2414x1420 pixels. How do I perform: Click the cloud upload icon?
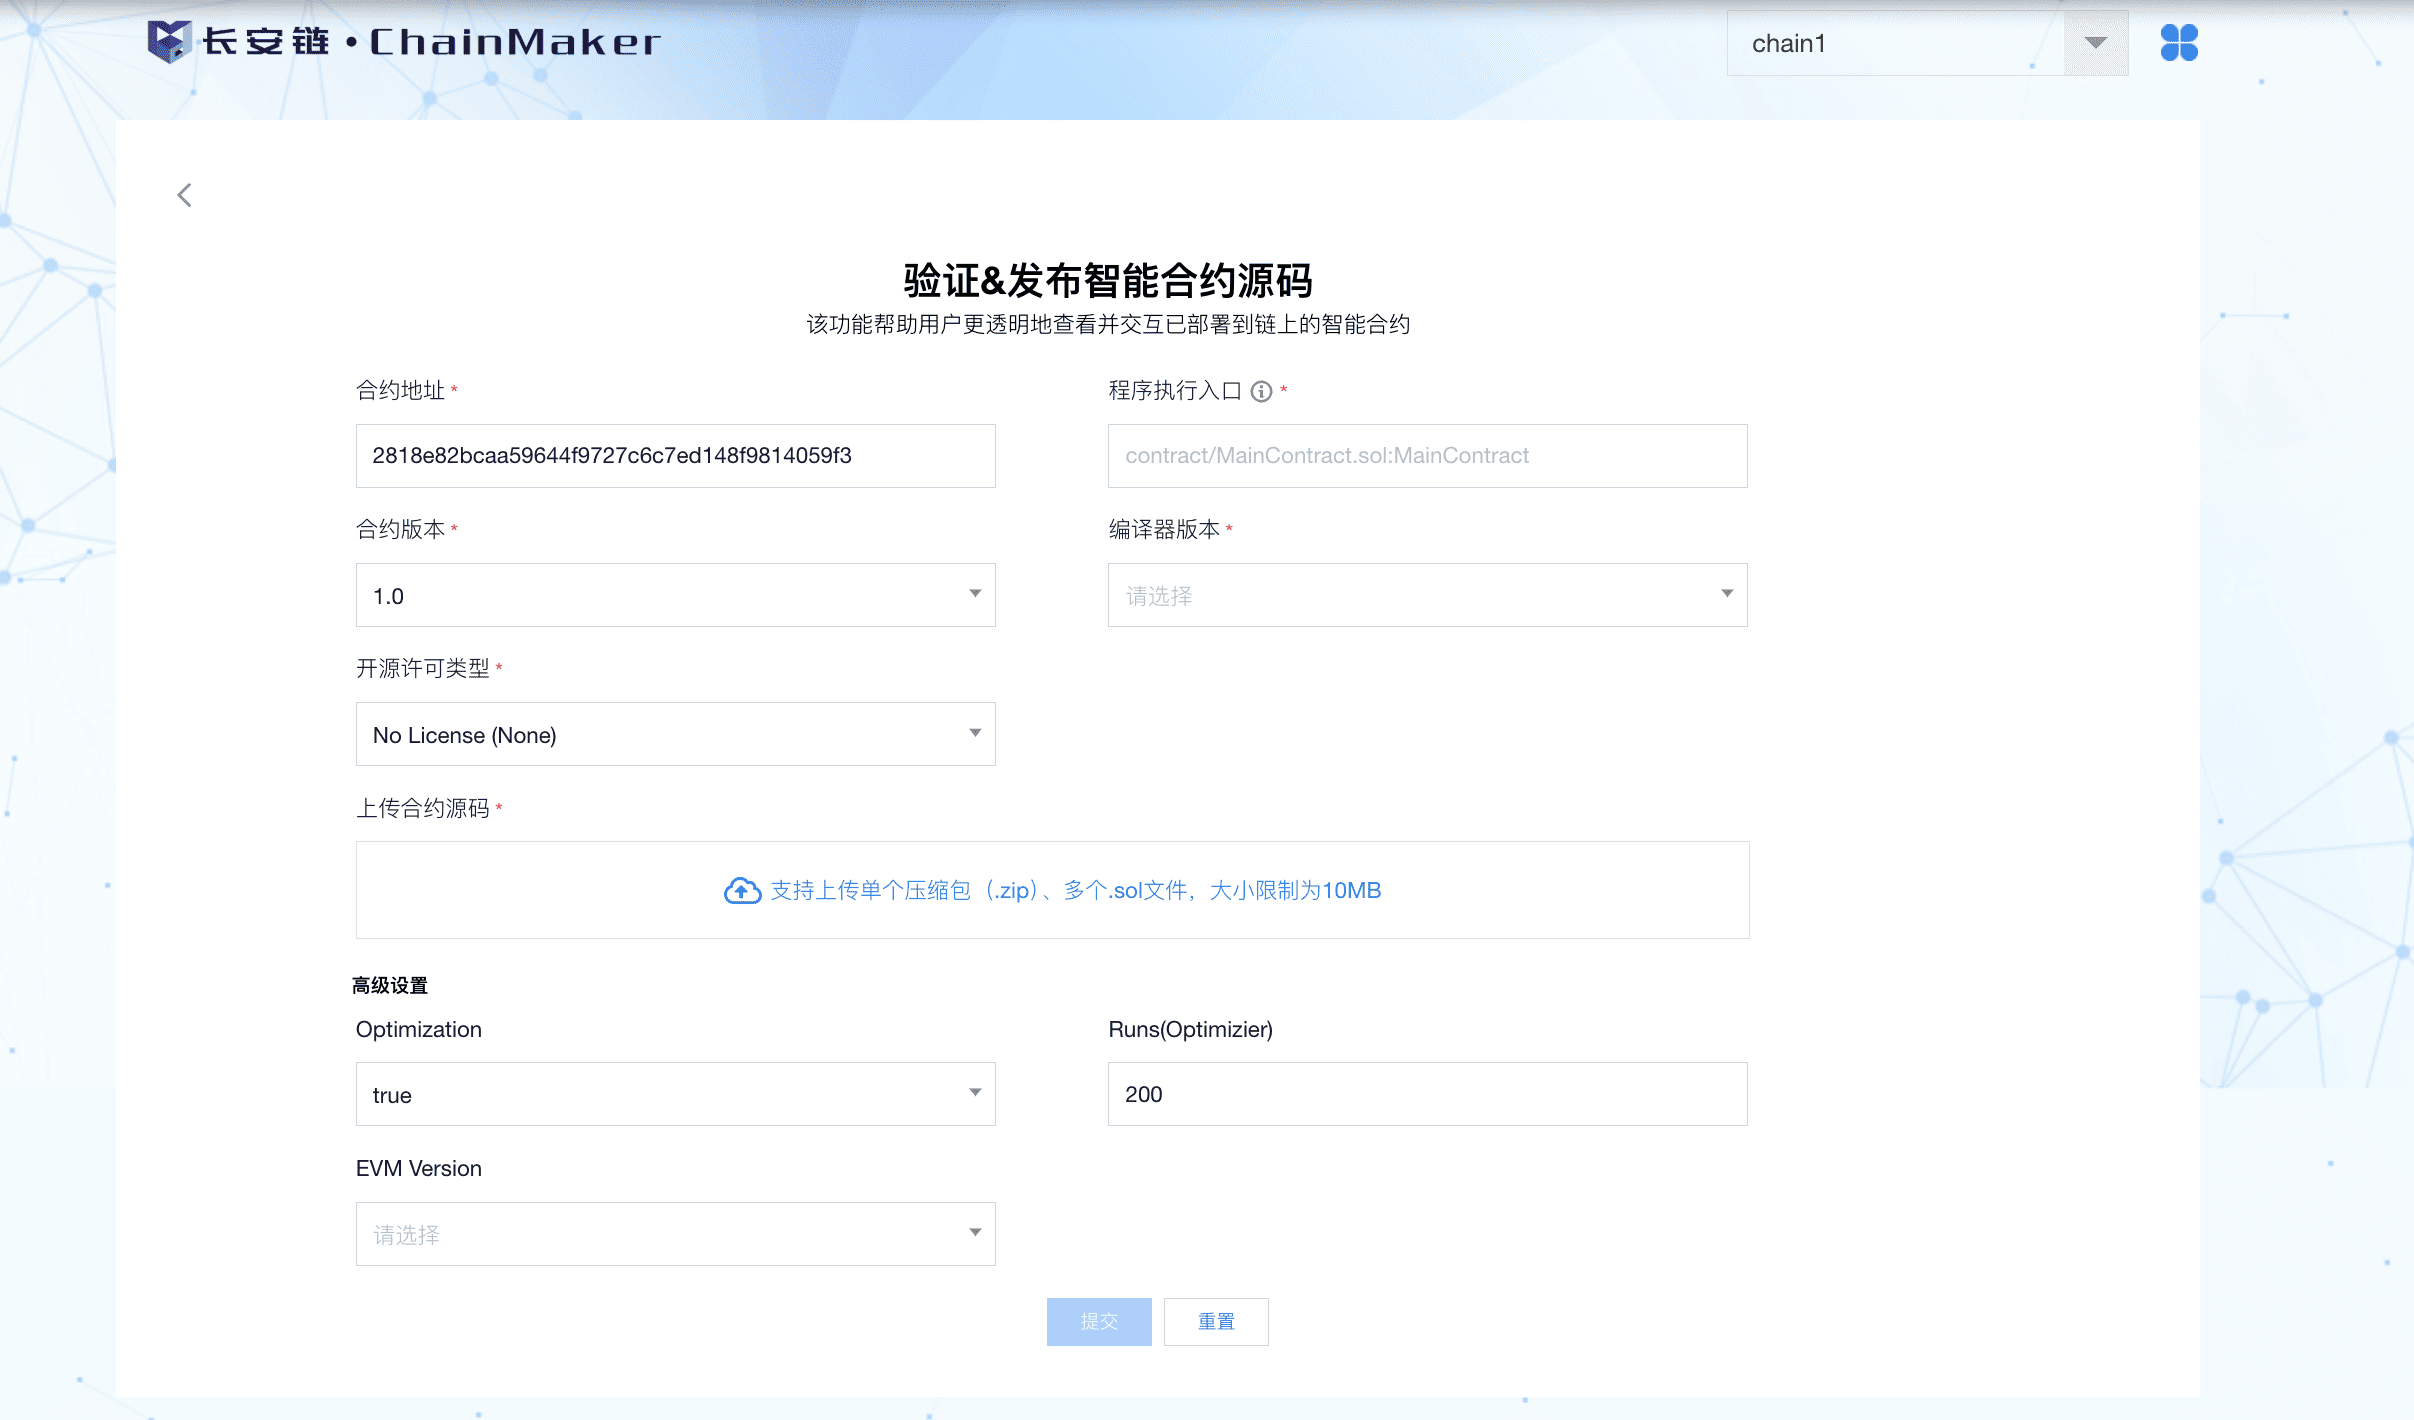(742, 890)
